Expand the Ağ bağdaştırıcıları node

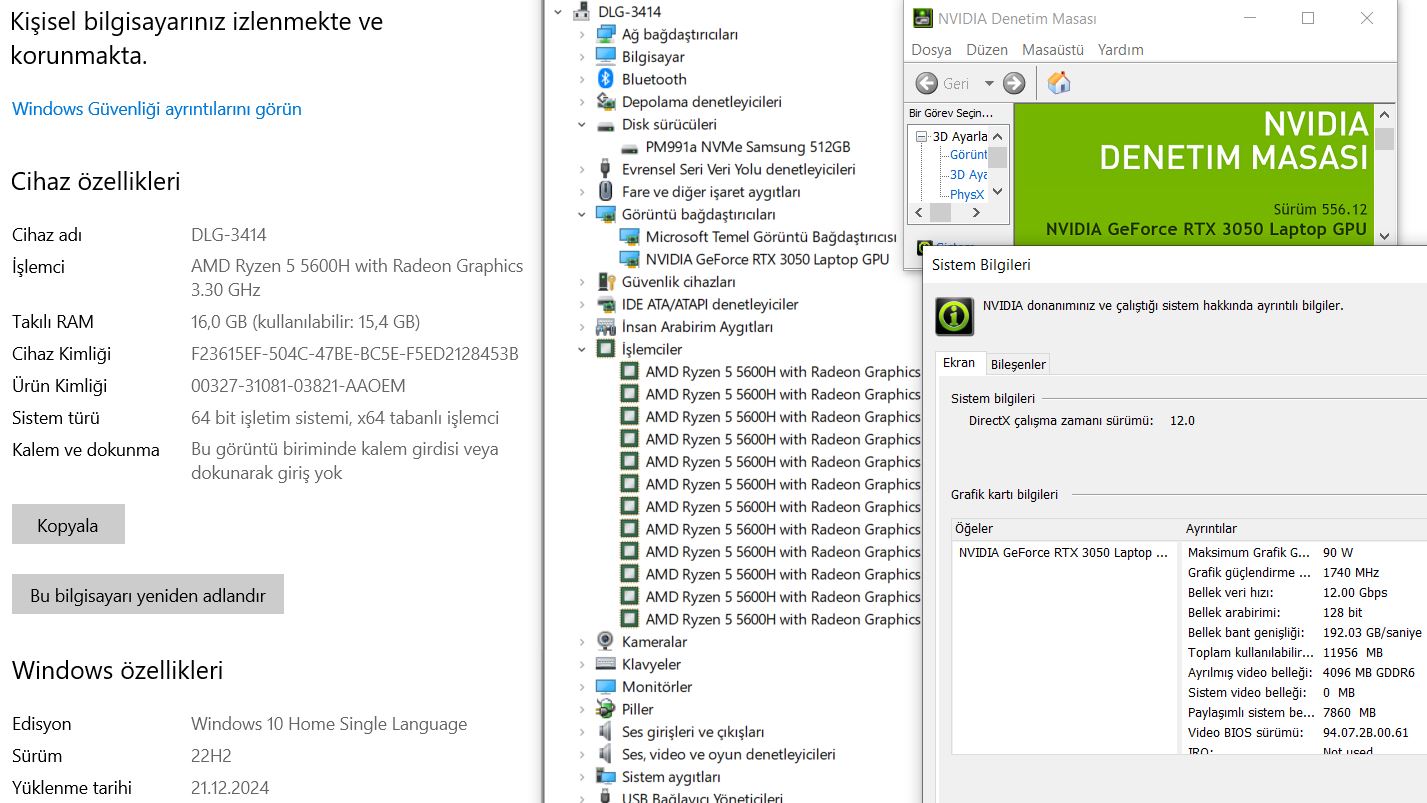click(x=581, y=34)
